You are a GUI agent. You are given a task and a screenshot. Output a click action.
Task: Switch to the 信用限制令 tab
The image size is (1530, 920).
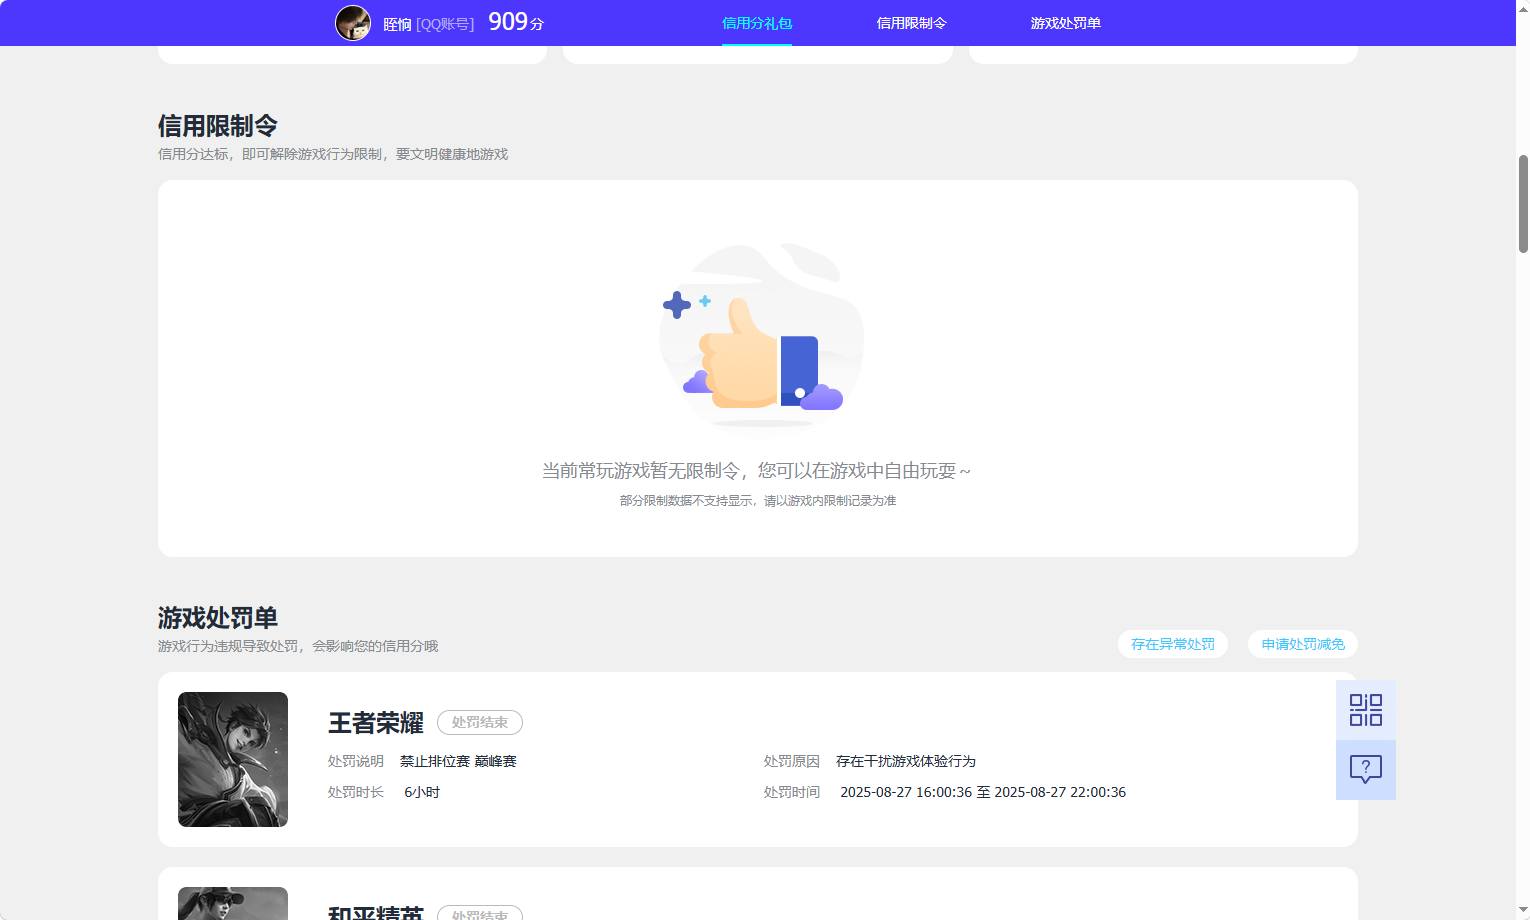pyautogui.click(x=911, y=23)
